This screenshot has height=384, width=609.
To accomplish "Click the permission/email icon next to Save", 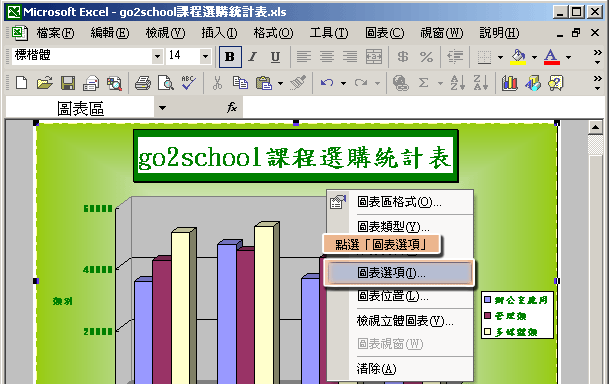I will pyautogui.click(x=91, y=83).
